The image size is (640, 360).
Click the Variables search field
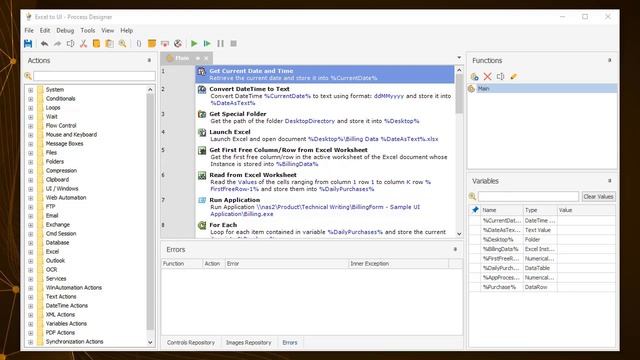(528, 197)
